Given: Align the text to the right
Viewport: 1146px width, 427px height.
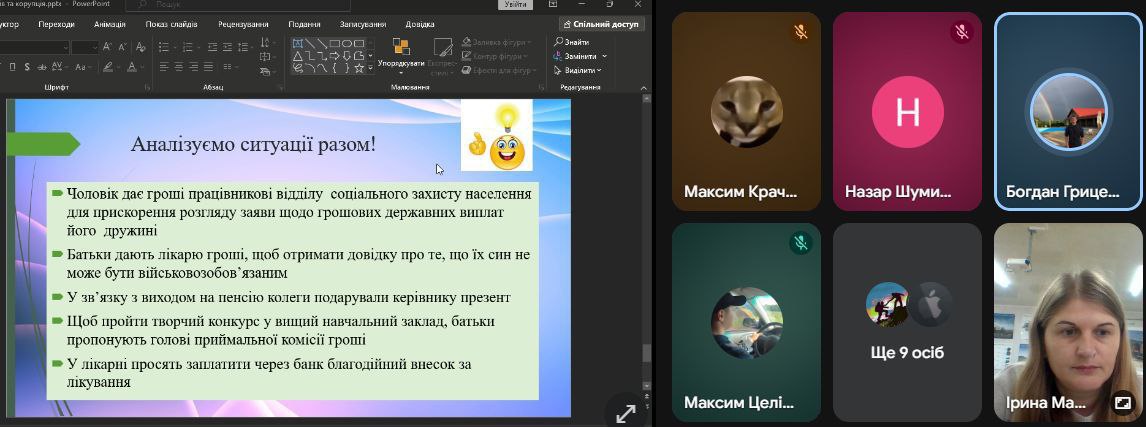Looking at the screenshot, I should [194, 67].
